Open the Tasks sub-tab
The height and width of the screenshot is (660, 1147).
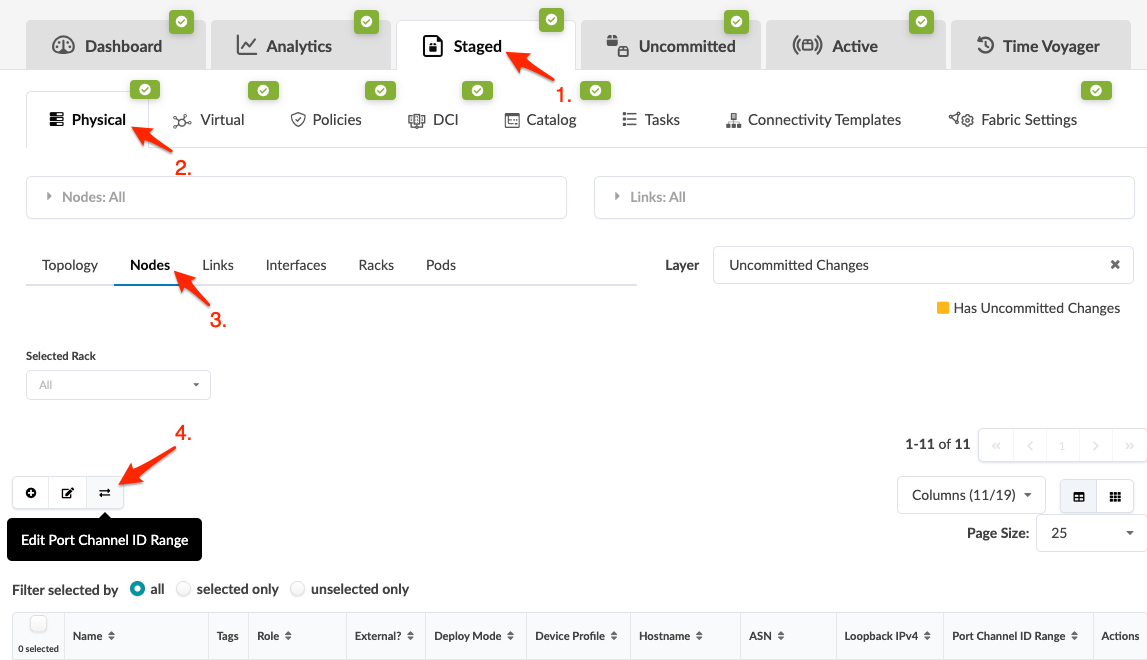click(651, 120)
